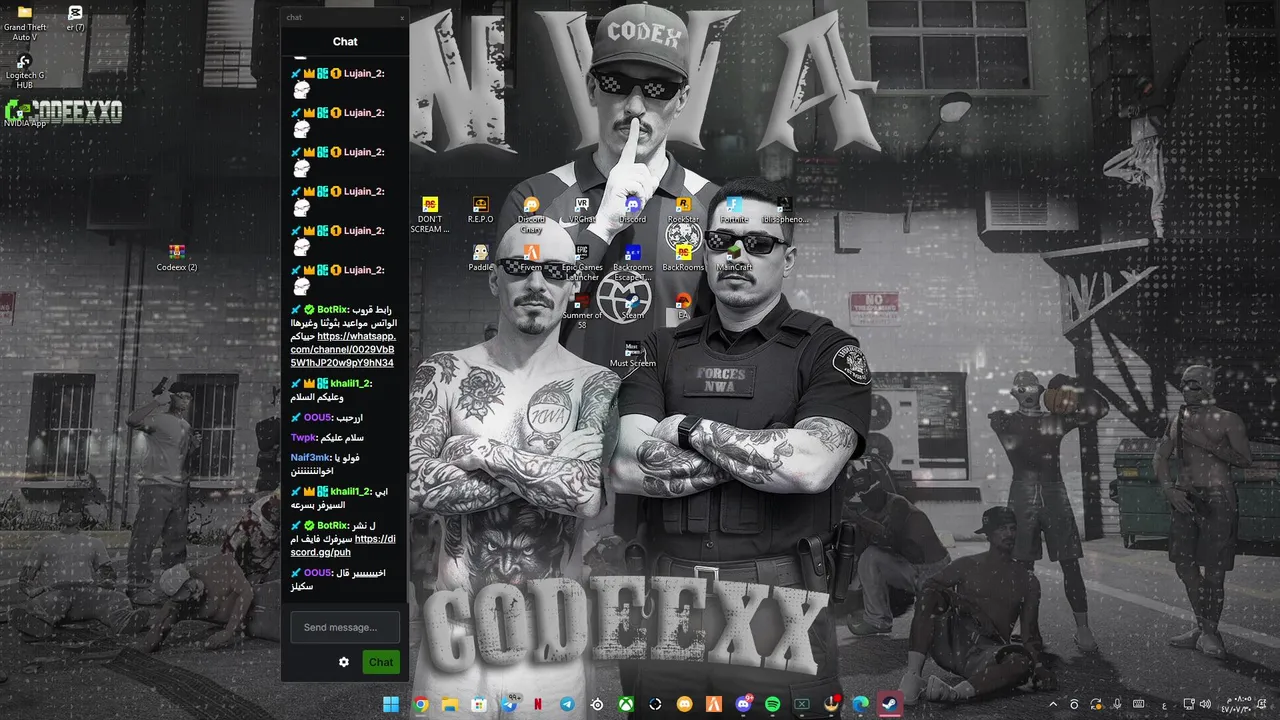Launch Fivem from the desktop shortcut
1280x720 pixels.
pos(531,258)
